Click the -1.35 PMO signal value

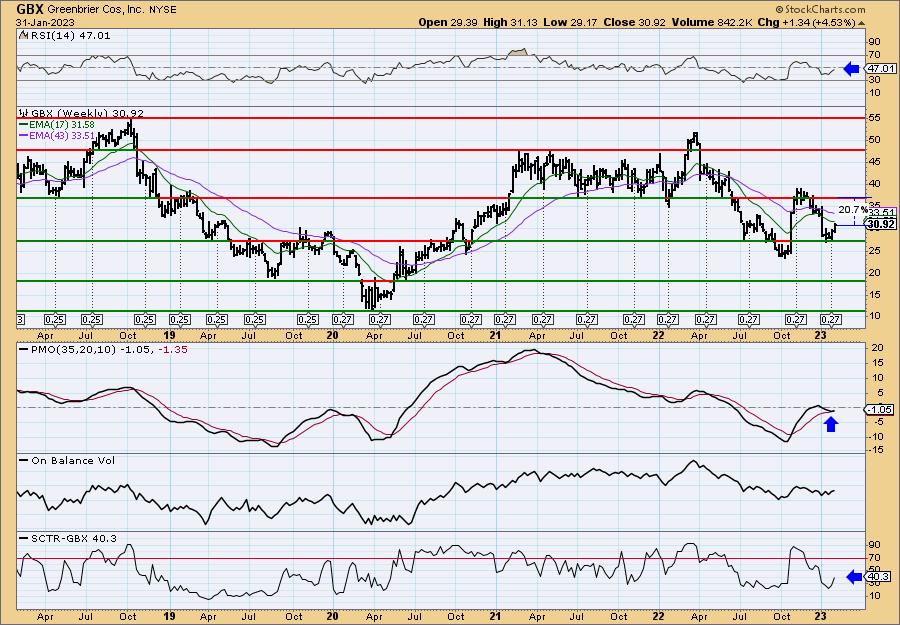pyautogui.click(x=175, y=349)
